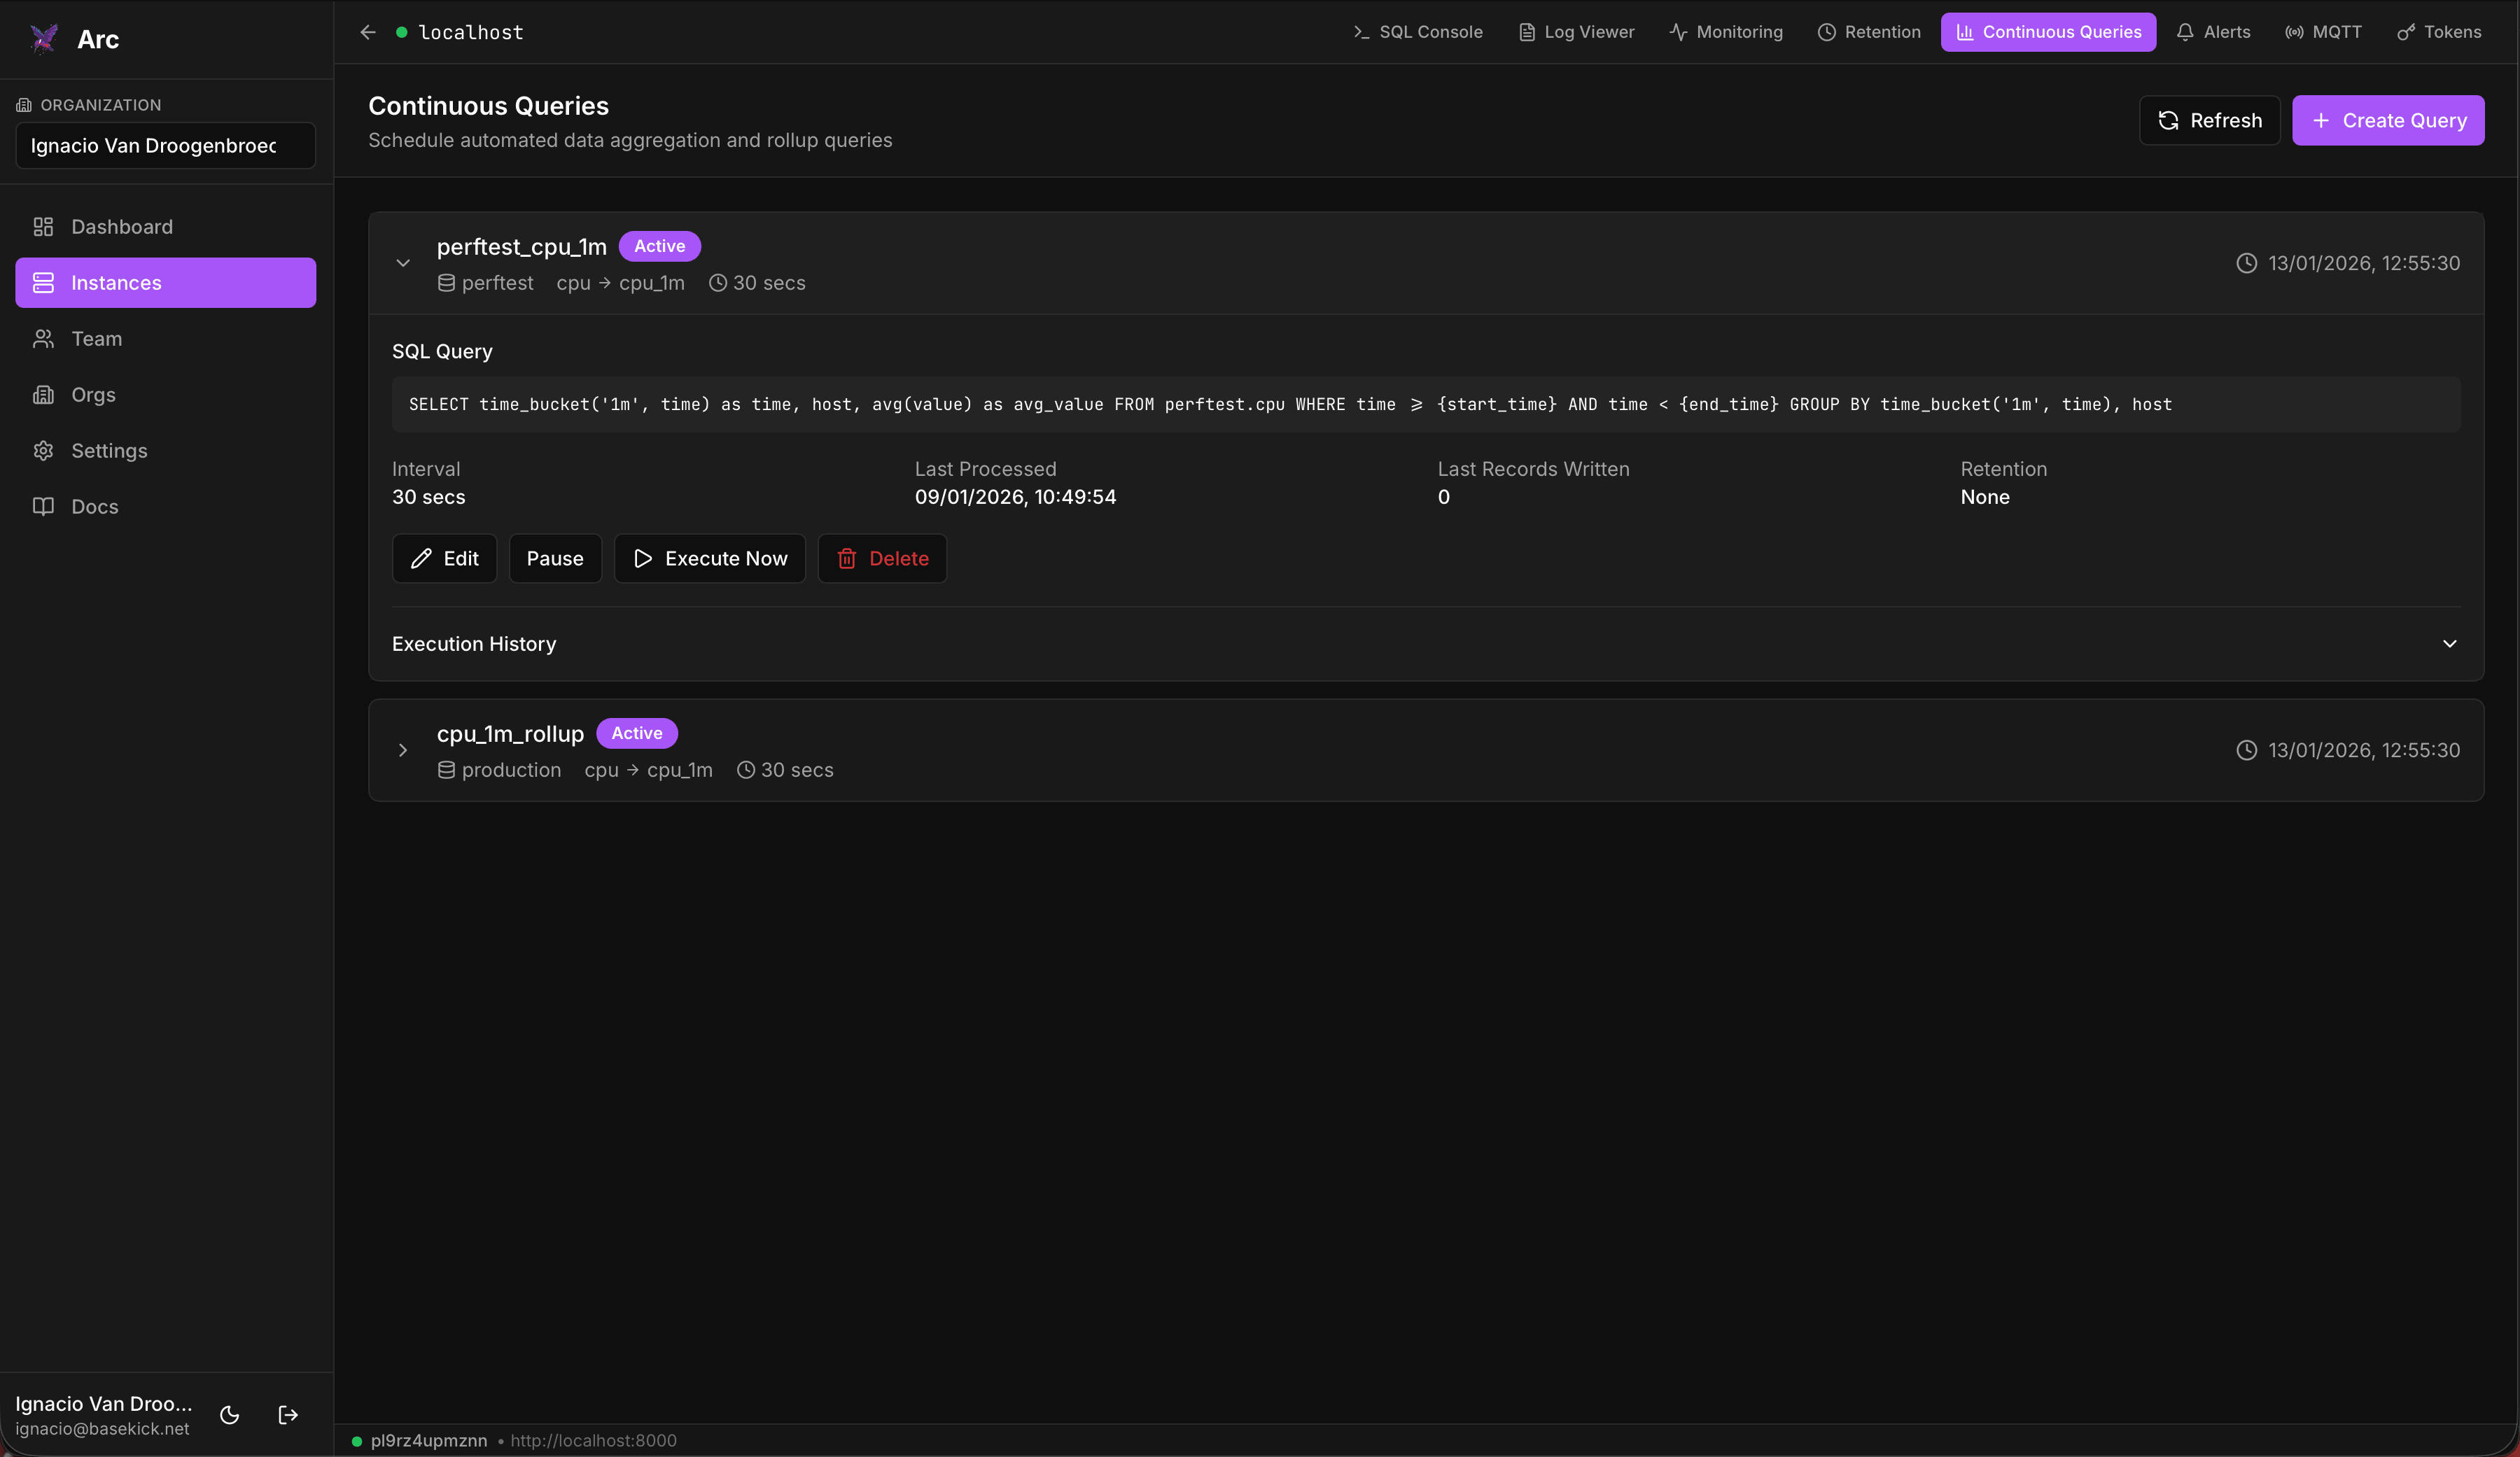Open the Alerts tab
The image size is (2520, 1457).
(2213, 32)
